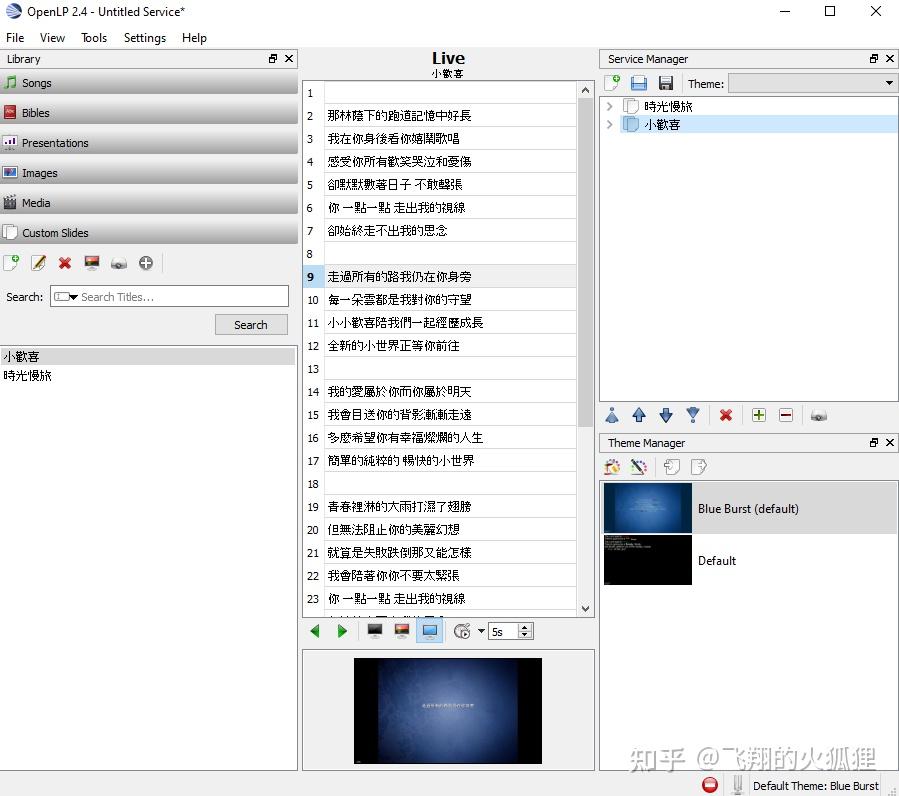Edit the selected theme with the wizard icon

tap(640, 466)
